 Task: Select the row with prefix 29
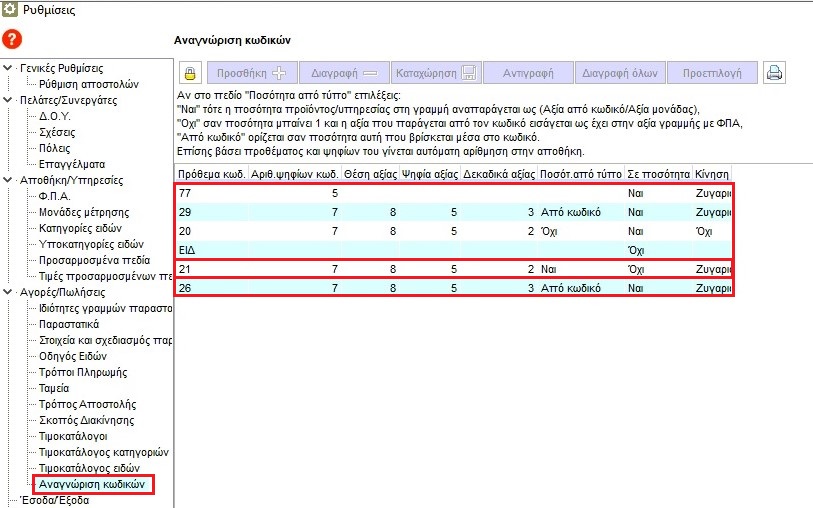tap(454, 212)
